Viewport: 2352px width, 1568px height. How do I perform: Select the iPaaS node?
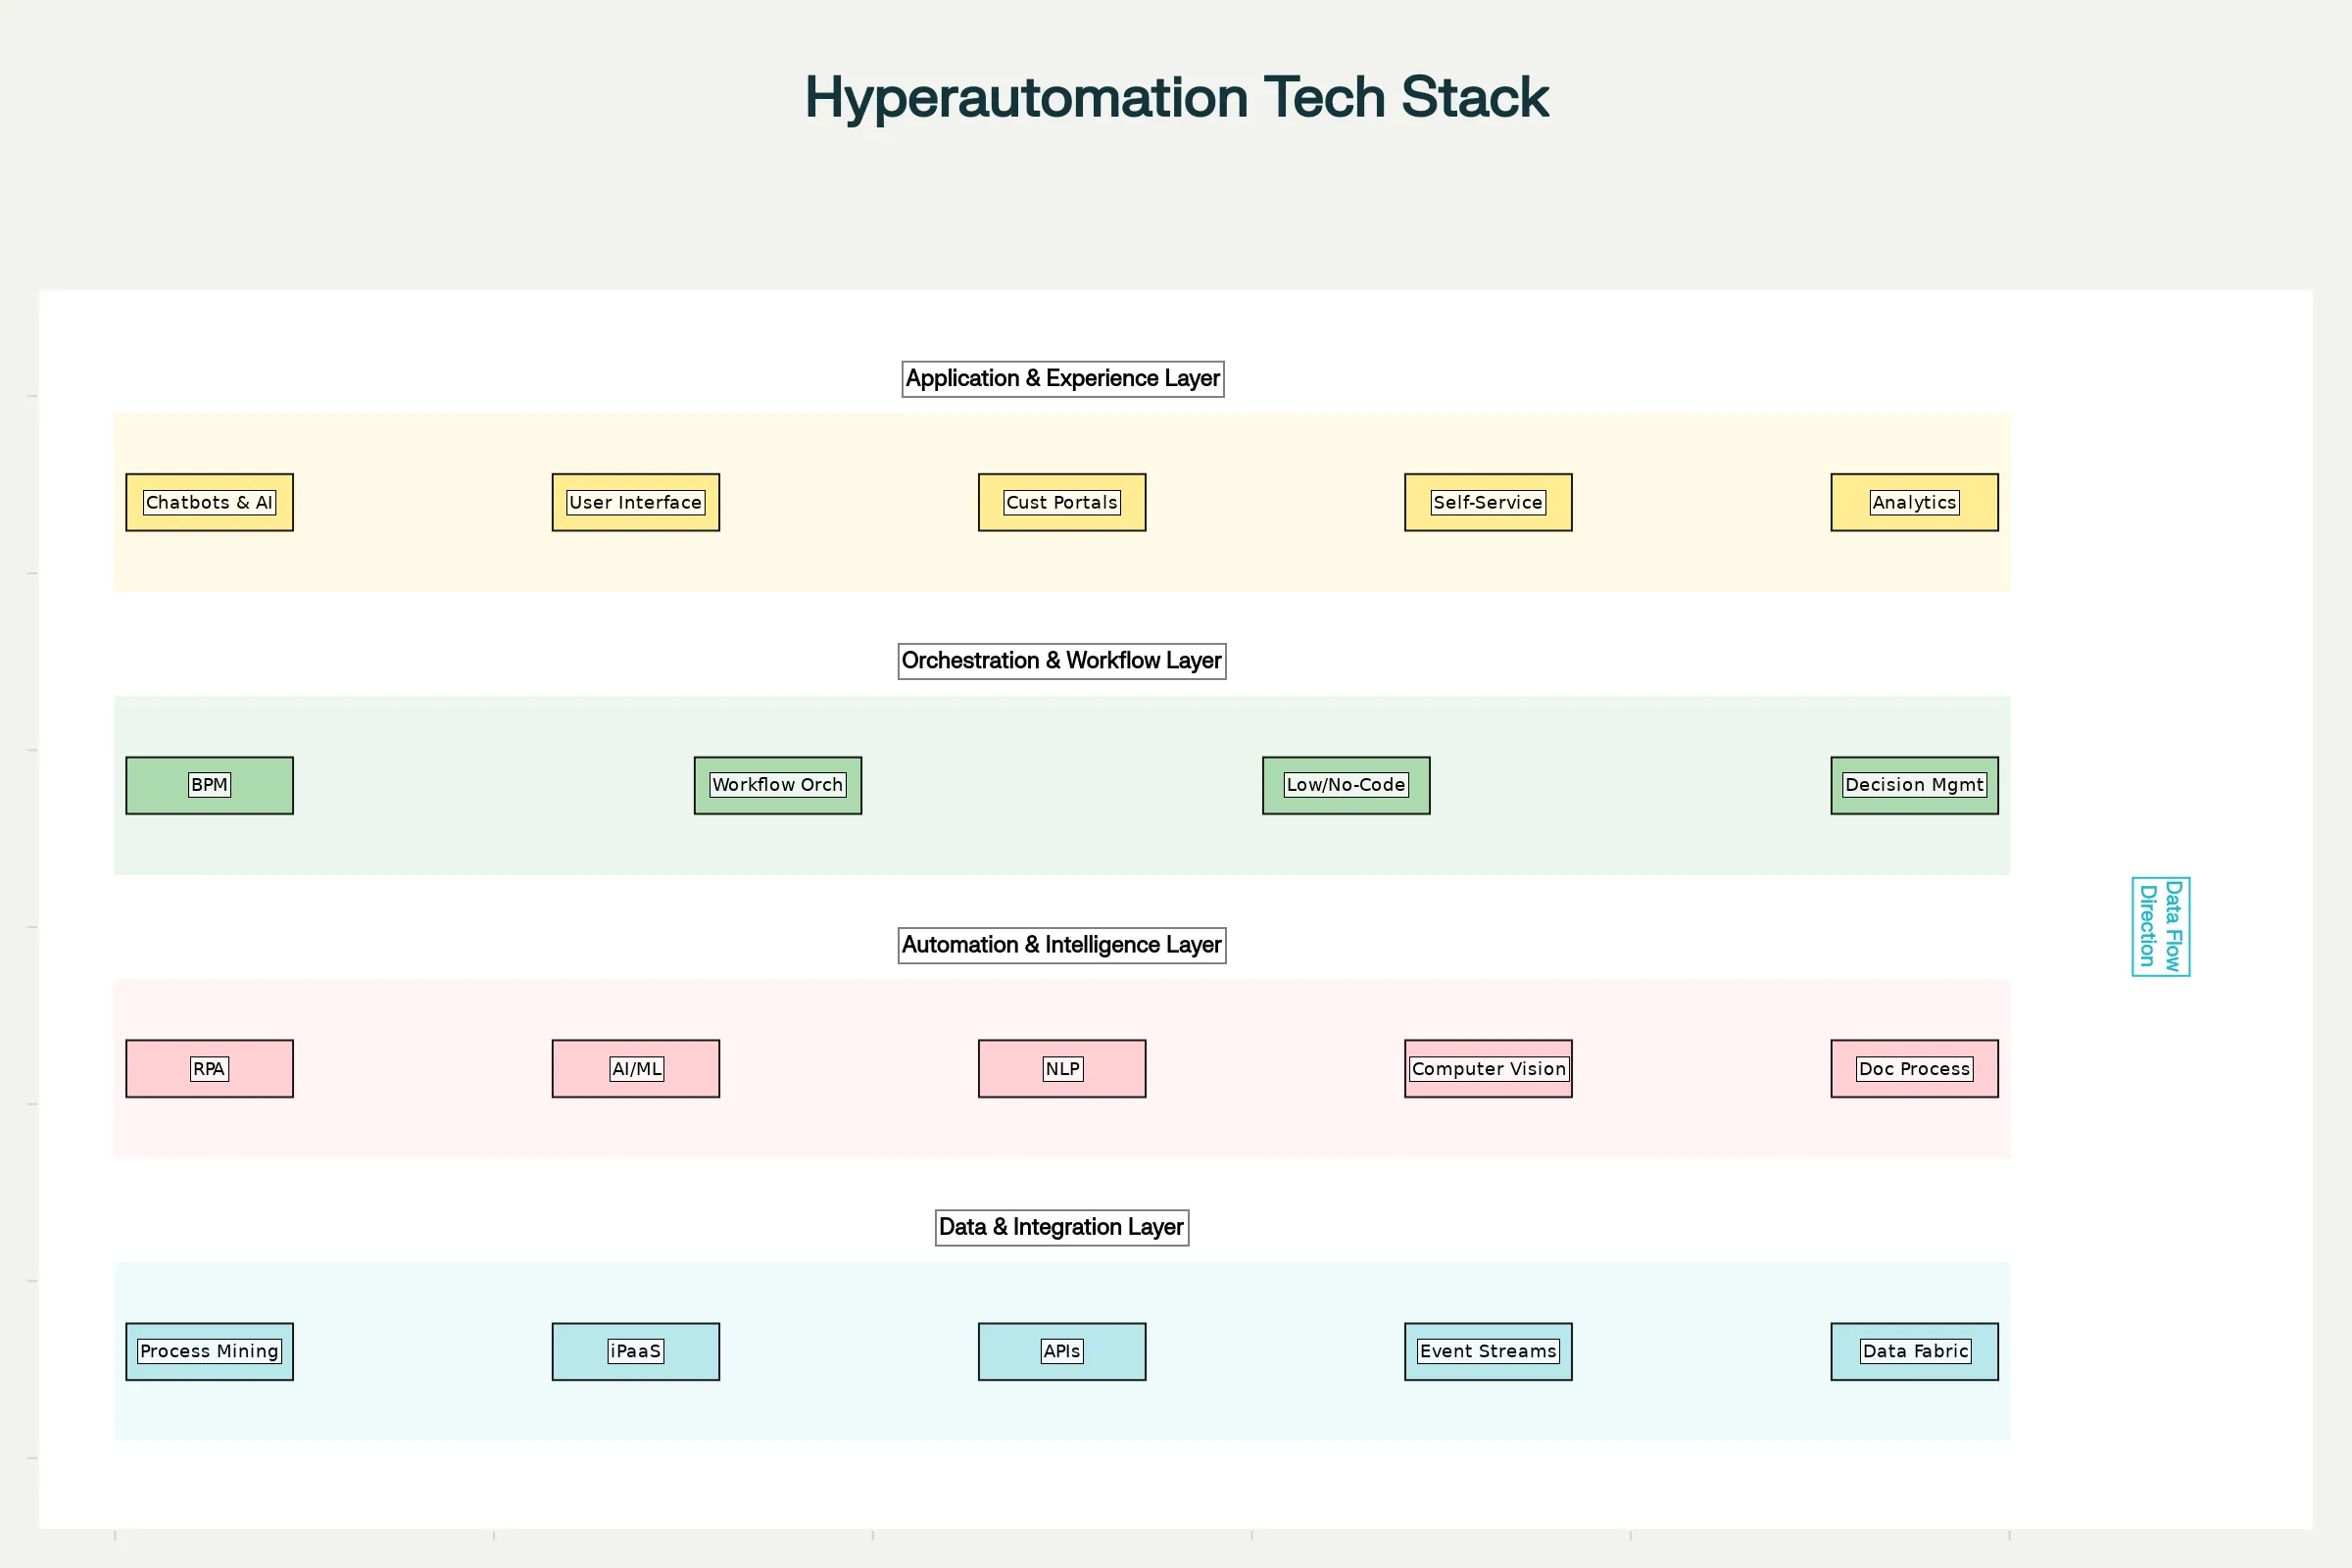[635, 1351]
